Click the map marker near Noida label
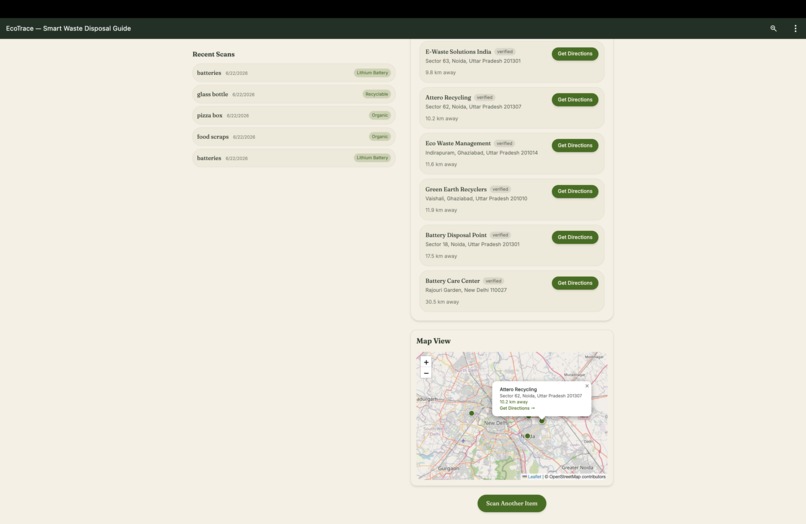The height and width of the screenshot is (524, 806). 527,436
